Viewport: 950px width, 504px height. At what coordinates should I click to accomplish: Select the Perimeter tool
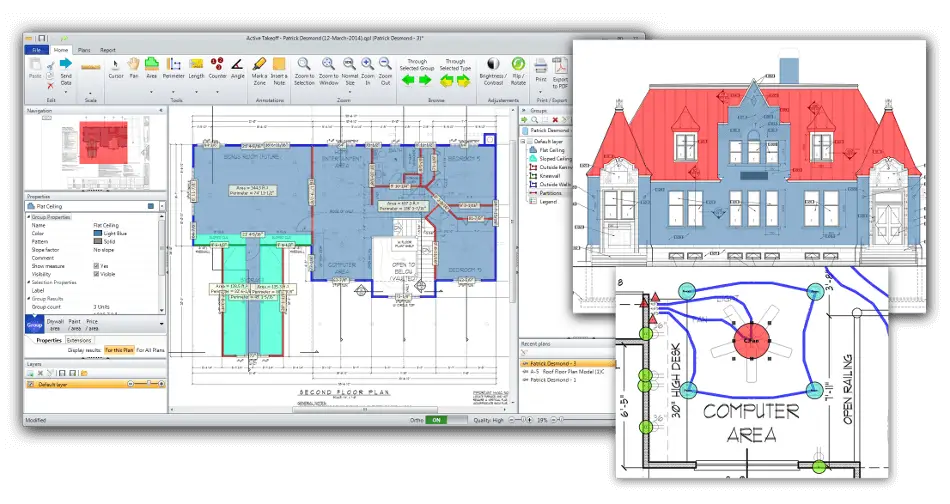173,68
